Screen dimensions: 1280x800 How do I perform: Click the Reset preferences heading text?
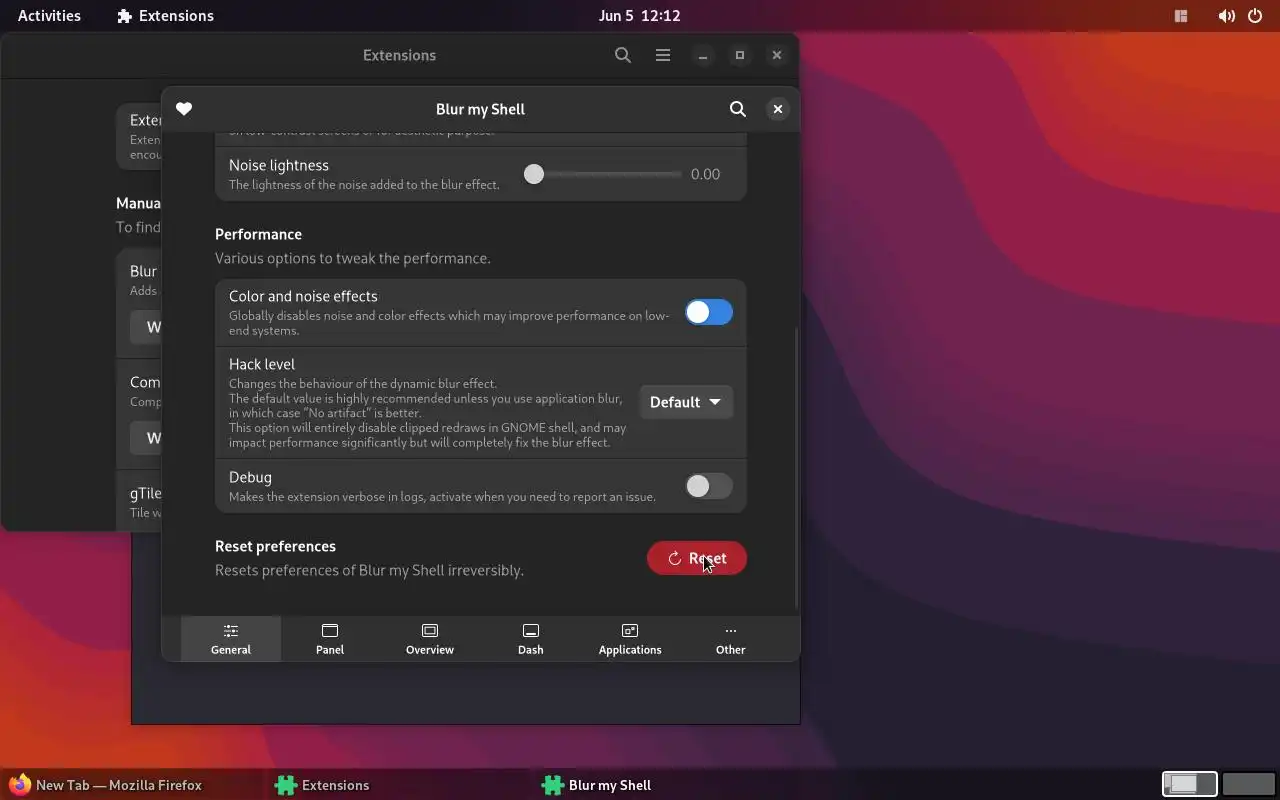point(275,546)
